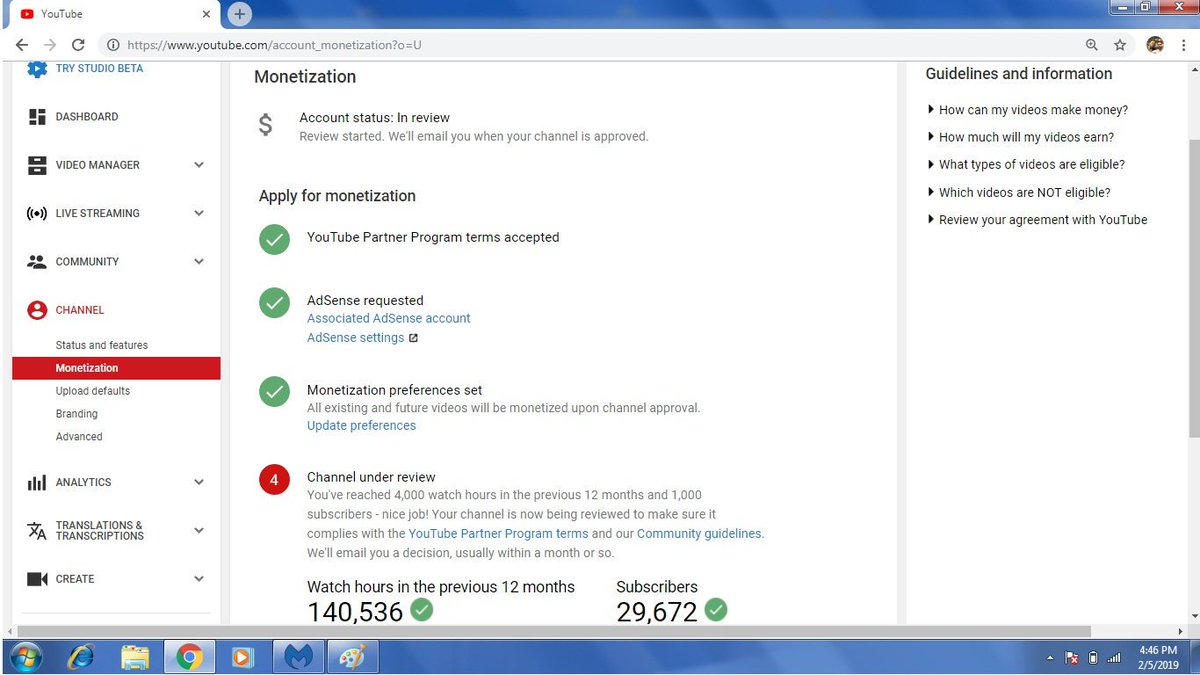Select the Monetization sidebar item
Screen dimensions: 1200x675
click(x=116, y=368)
